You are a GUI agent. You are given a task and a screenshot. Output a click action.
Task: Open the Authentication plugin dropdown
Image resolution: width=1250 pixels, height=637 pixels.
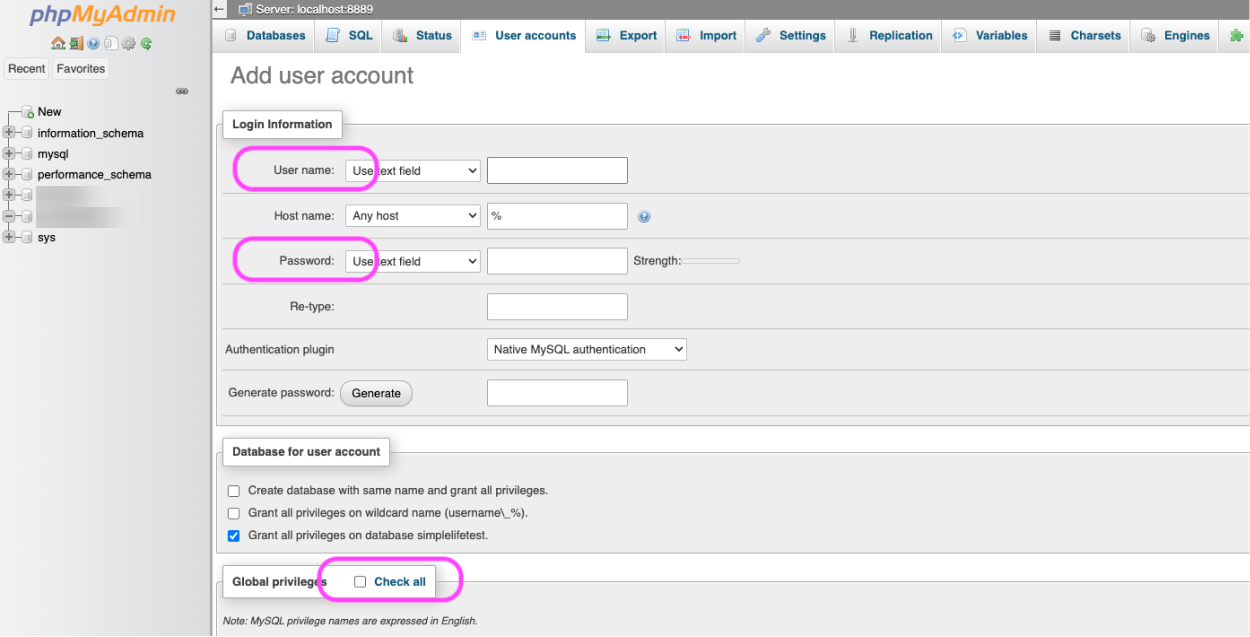point(586,350)
